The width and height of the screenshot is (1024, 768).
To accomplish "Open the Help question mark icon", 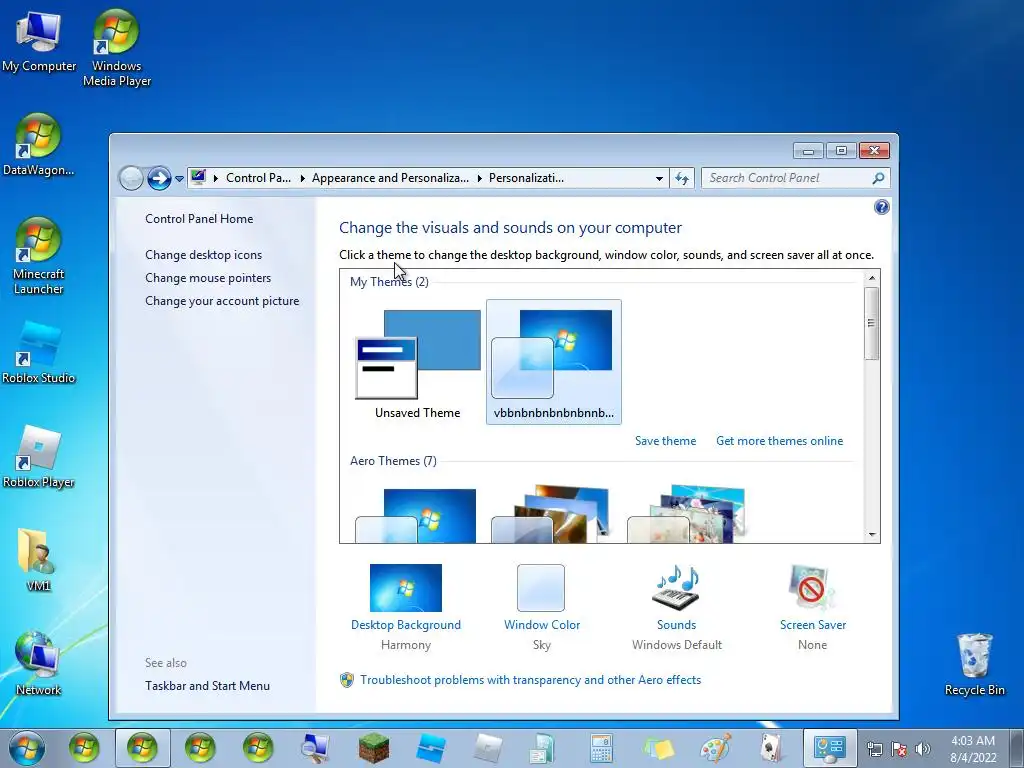I will point(882,207).
